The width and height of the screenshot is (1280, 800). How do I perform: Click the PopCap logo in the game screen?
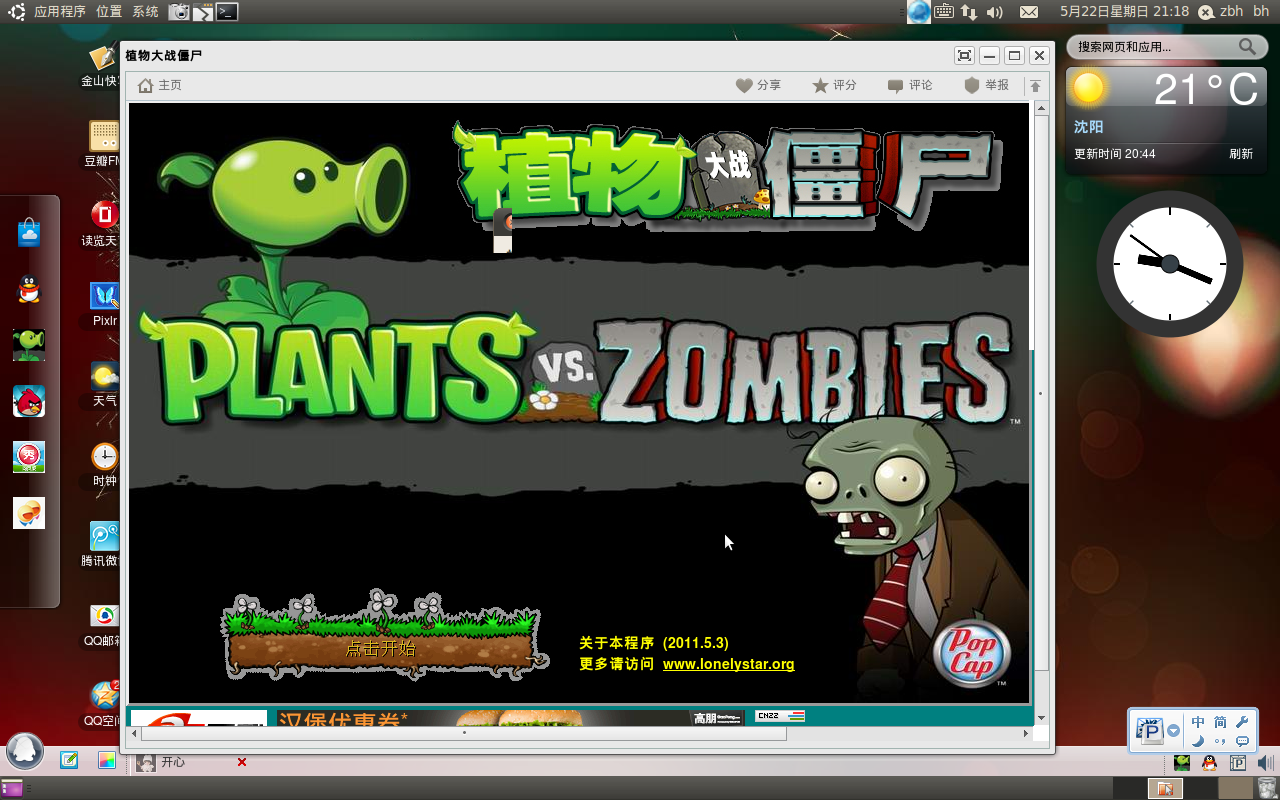[971, 653]
